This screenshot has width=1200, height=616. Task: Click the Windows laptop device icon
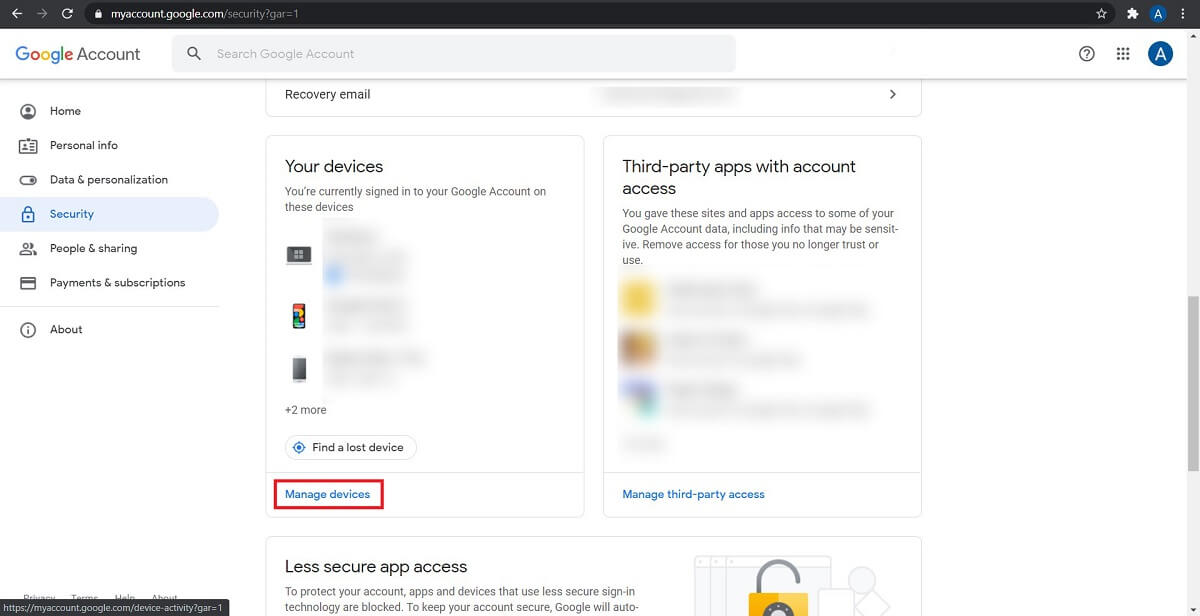coord(299,255)
